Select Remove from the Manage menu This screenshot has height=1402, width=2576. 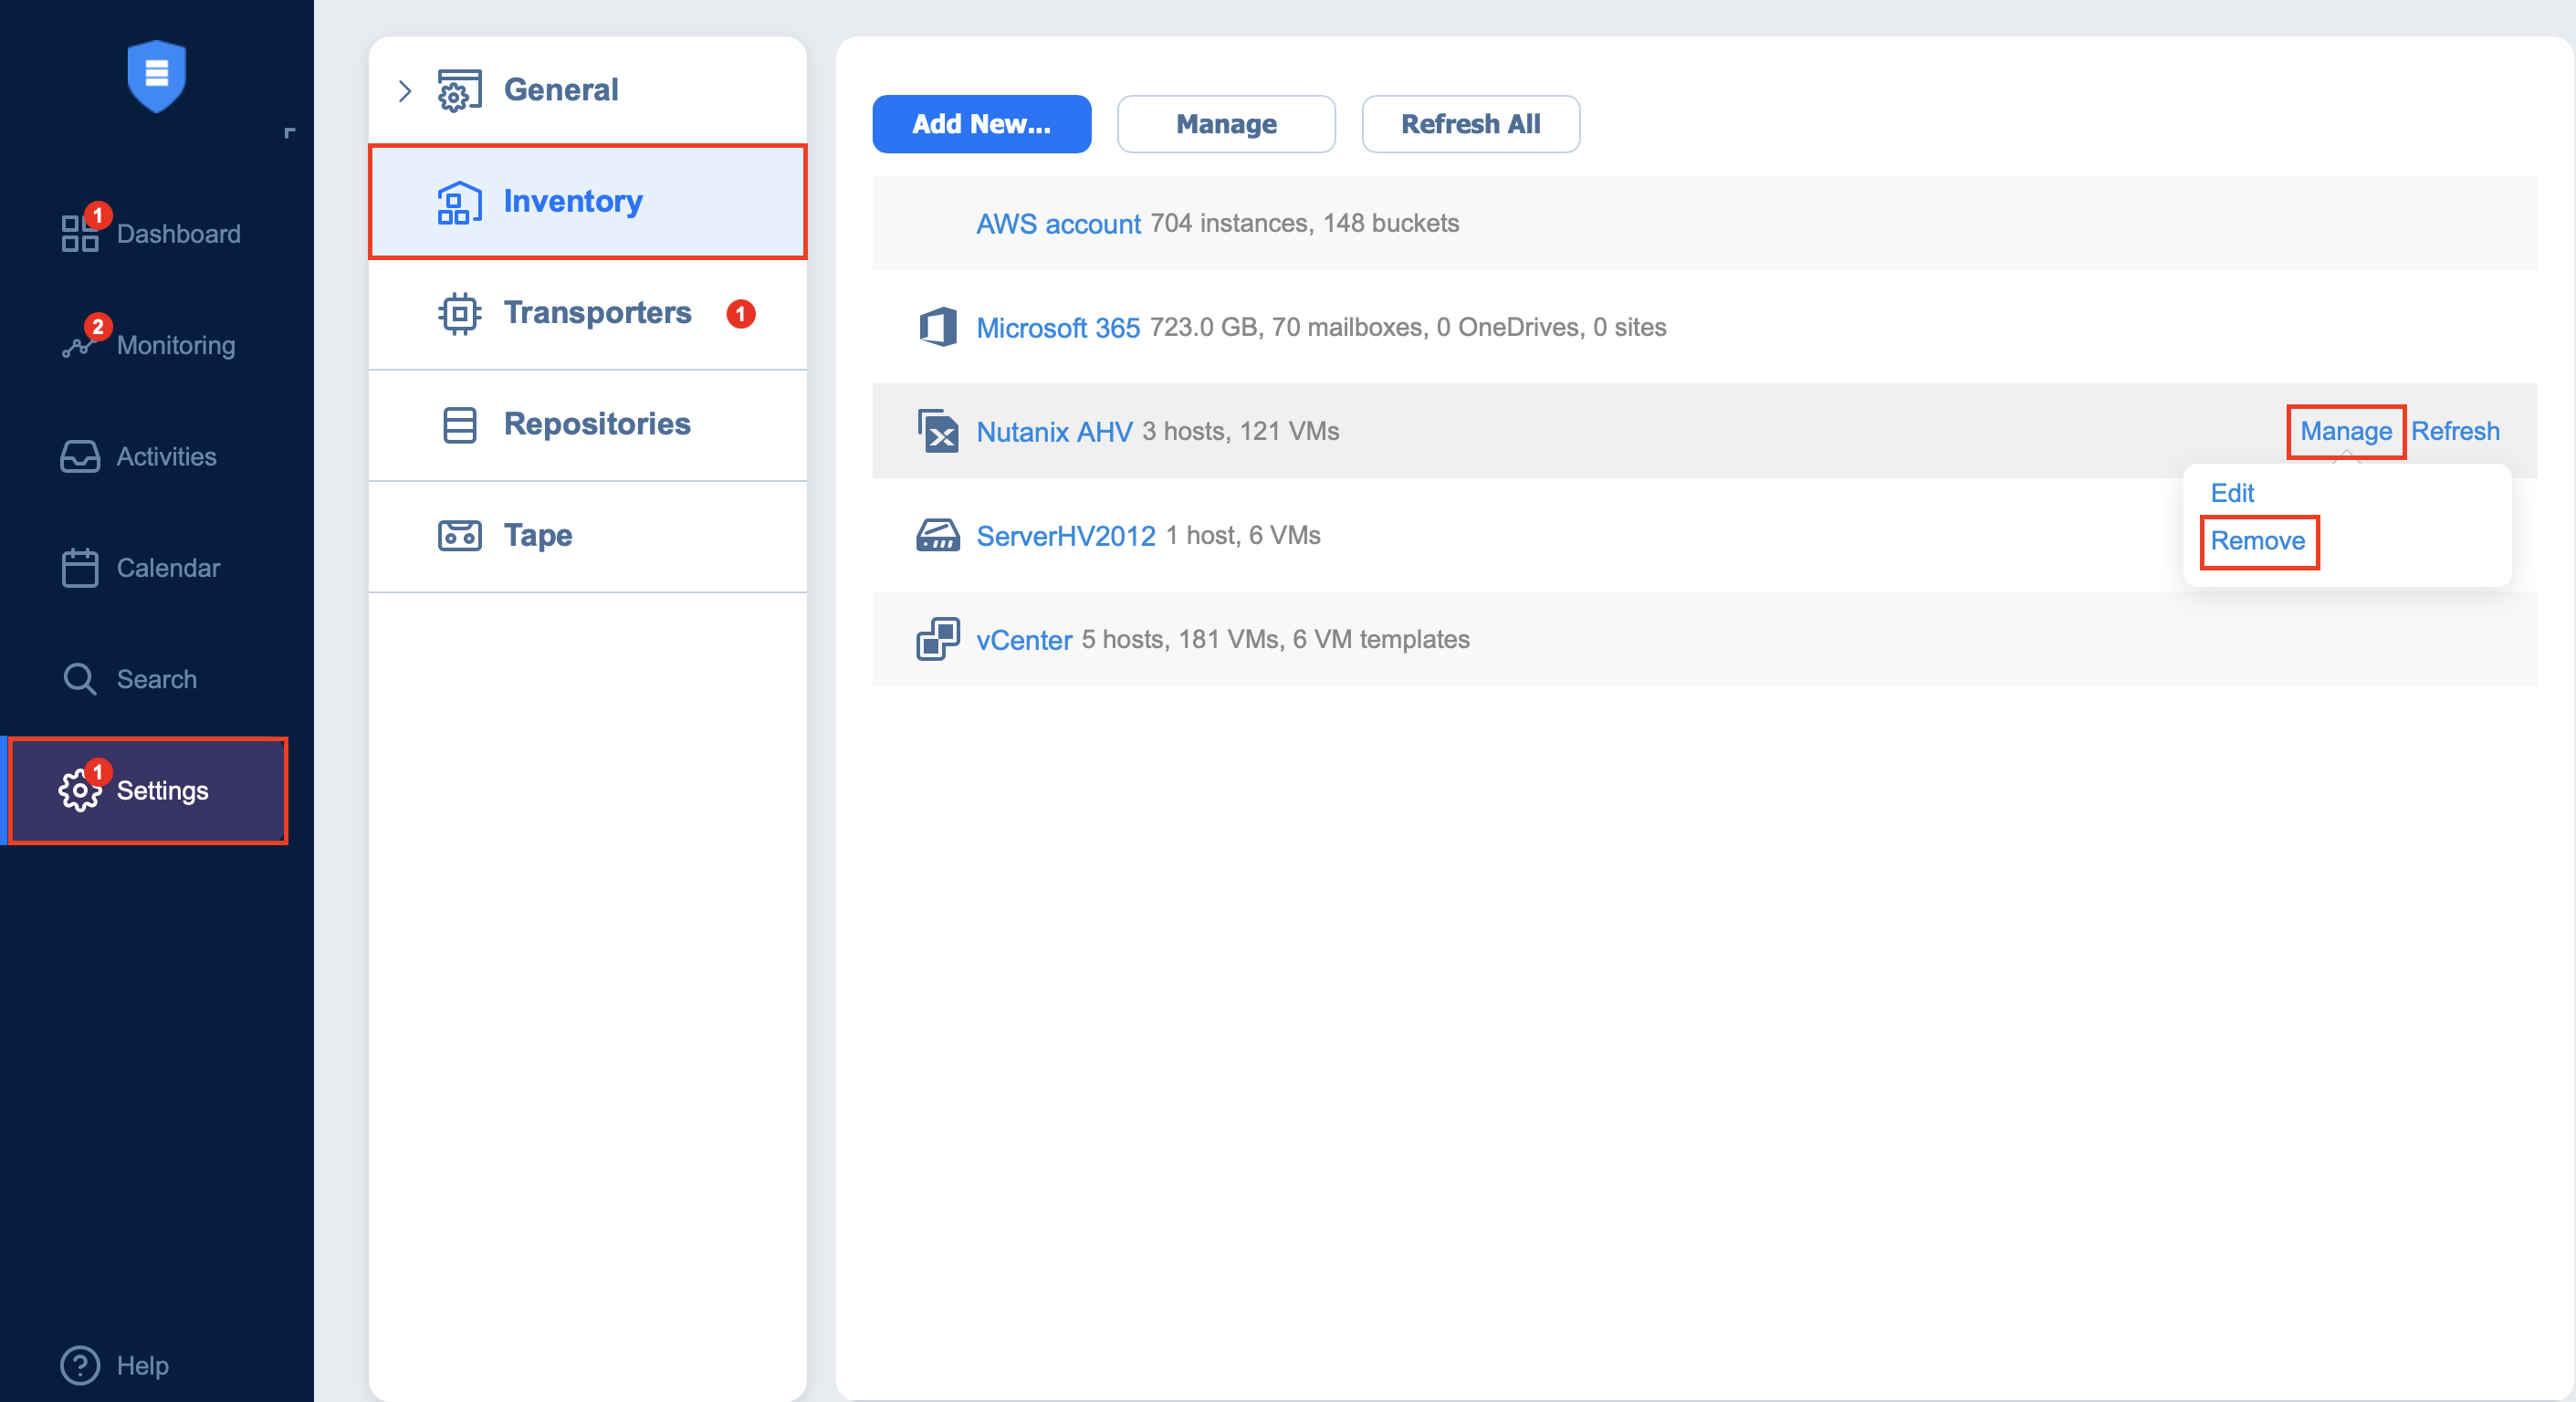click(2257, 541)
